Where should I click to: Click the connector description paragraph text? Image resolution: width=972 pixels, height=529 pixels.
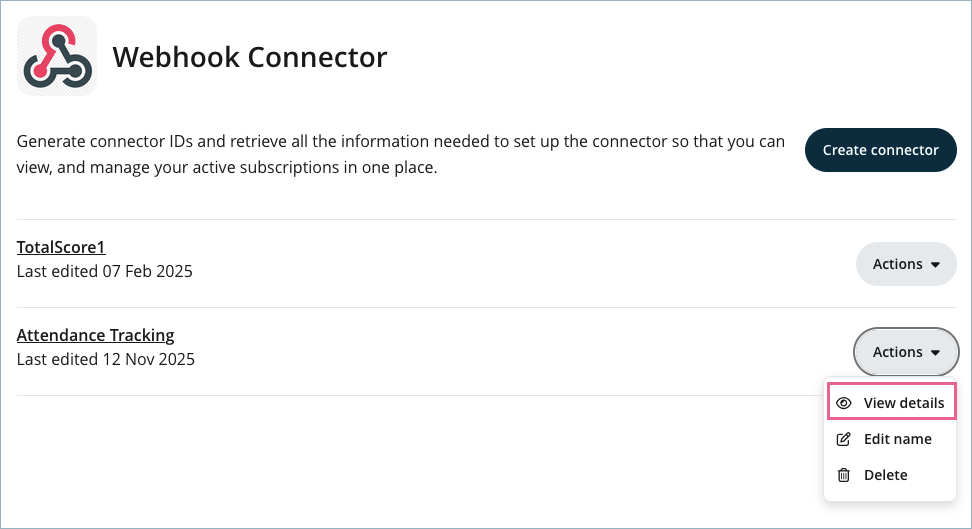coord(400,155)
